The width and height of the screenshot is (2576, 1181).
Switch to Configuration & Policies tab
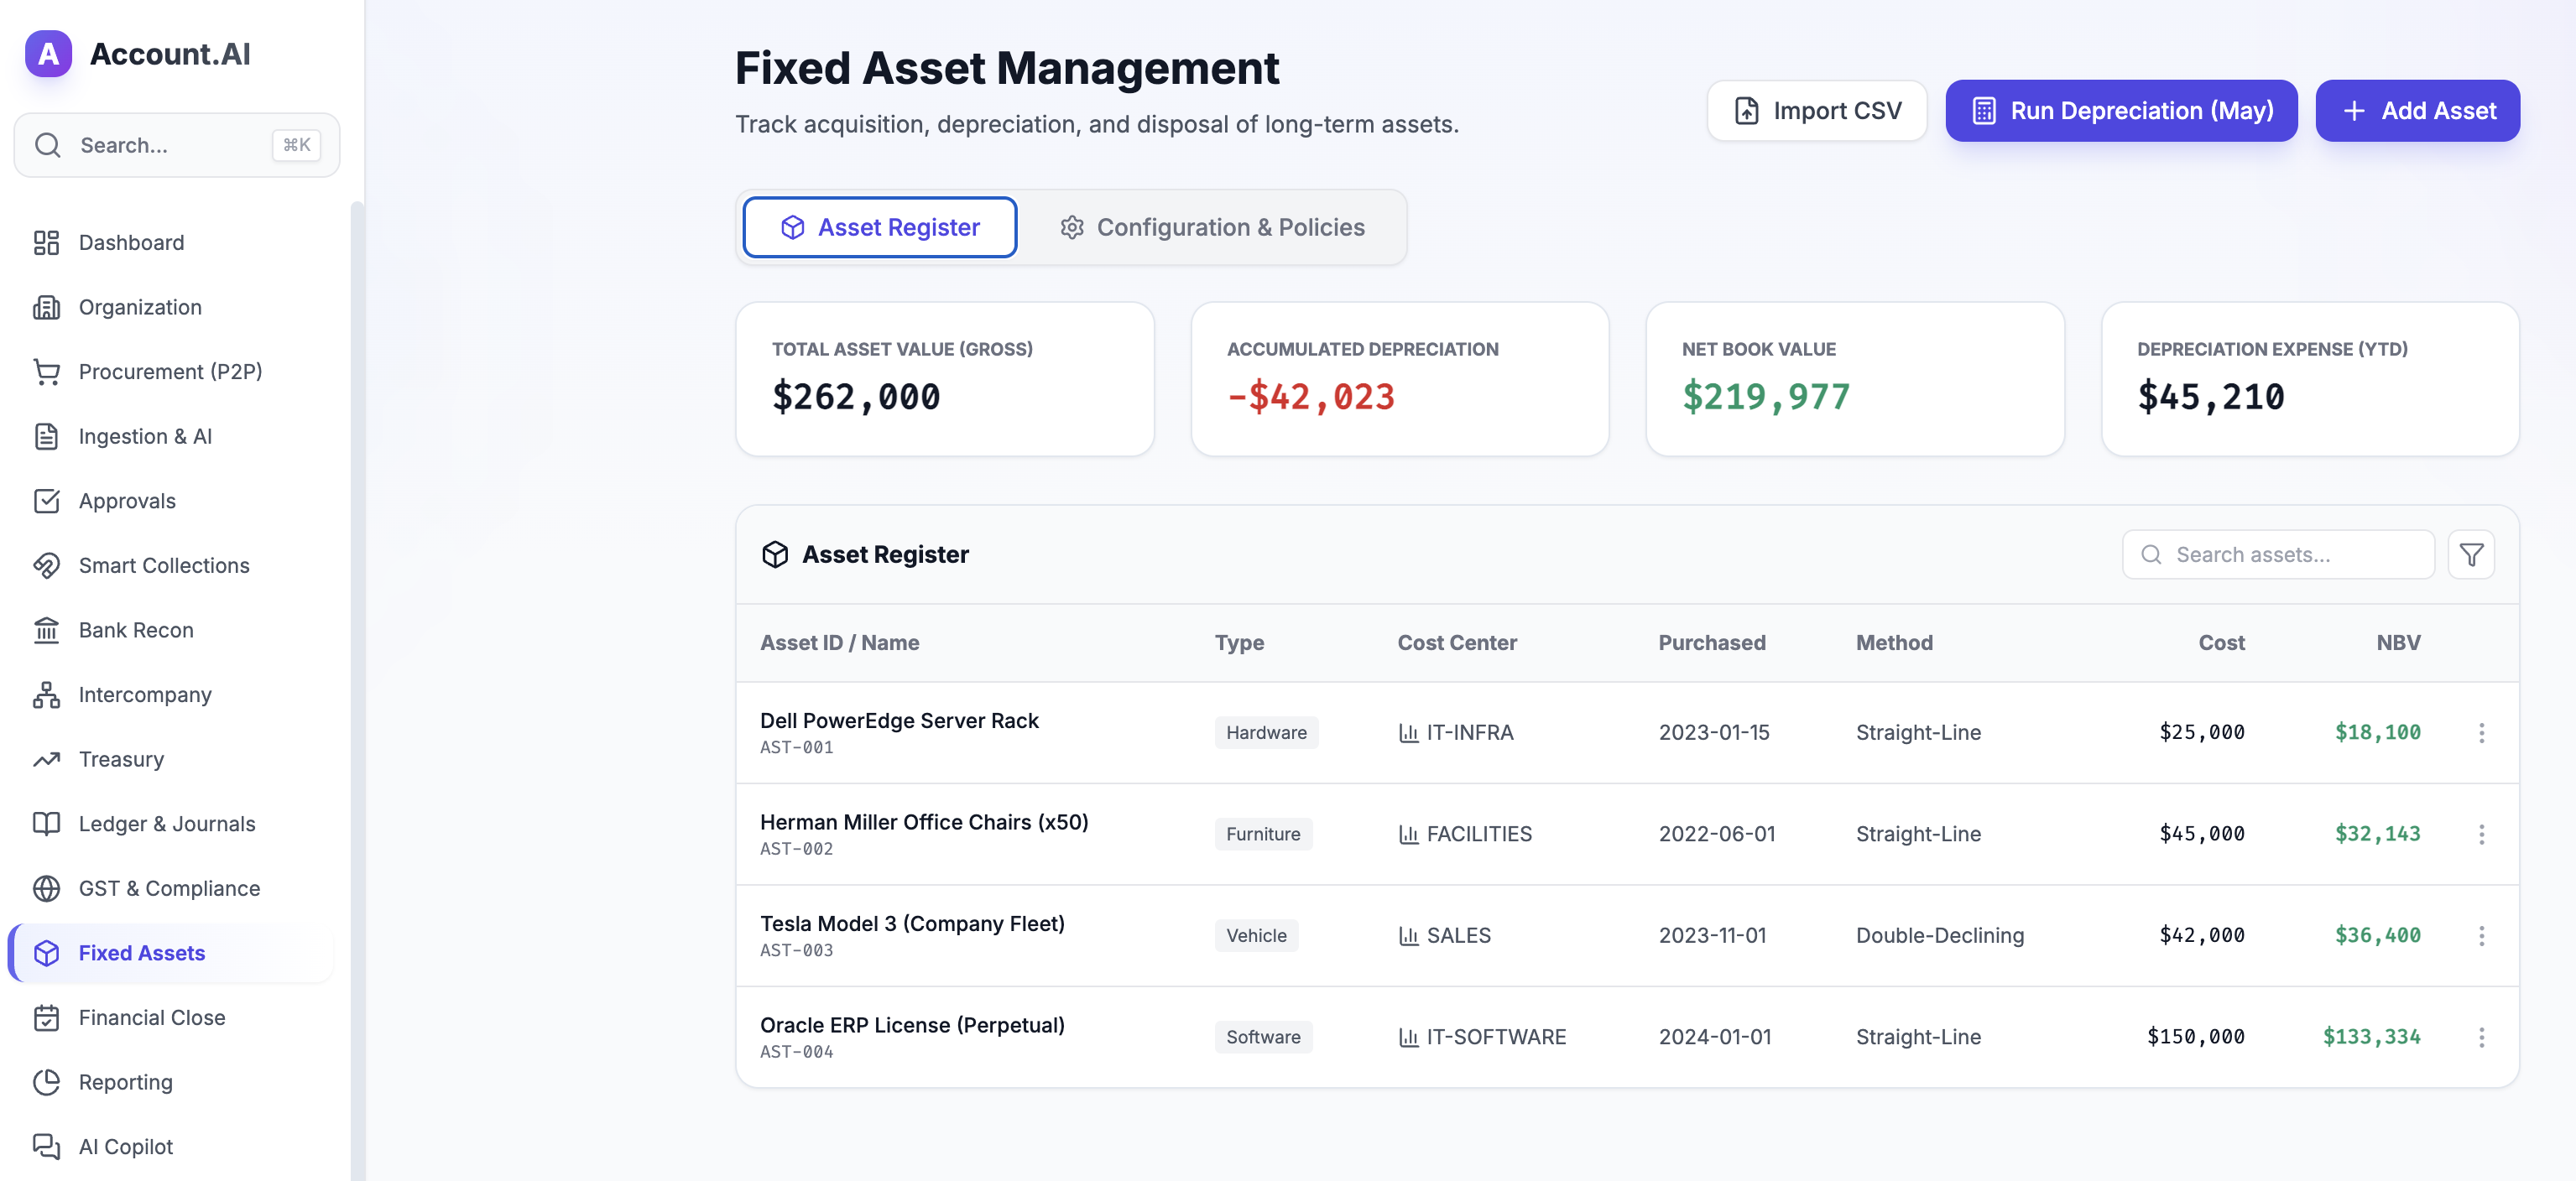click(1212, 227)
